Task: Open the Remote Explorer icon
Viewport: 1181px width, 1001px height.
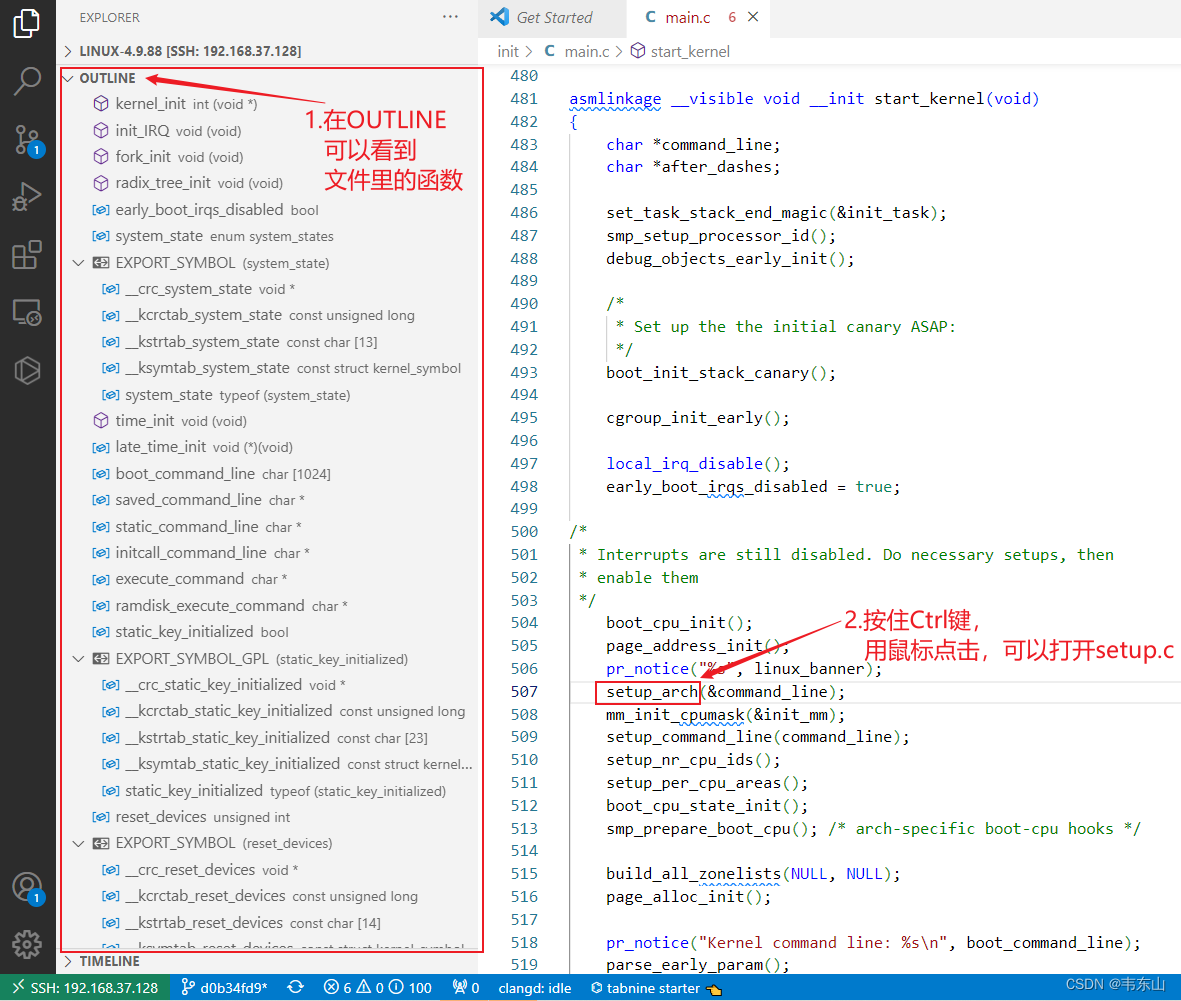Action: pyautogui.click(x=27, y=312)
